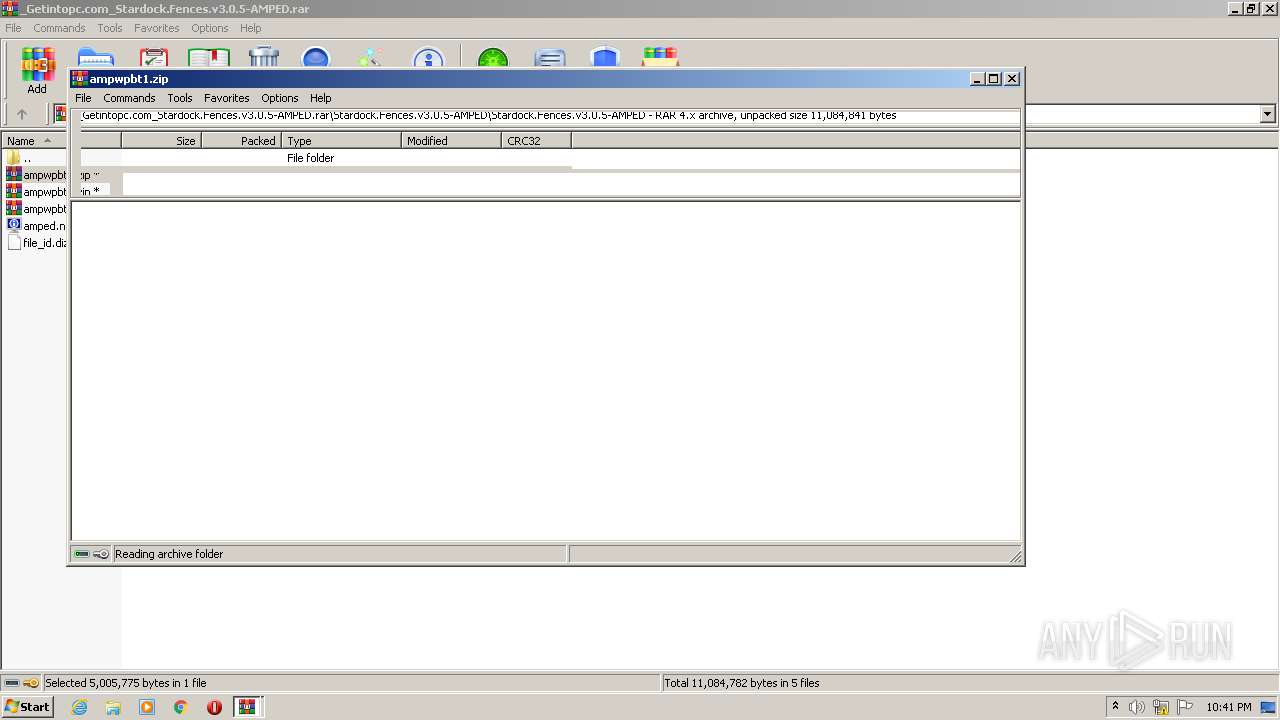Viewport: 1280px width, 720px height.
Task: Click the archive icon in main address bar
Action: 61,114
